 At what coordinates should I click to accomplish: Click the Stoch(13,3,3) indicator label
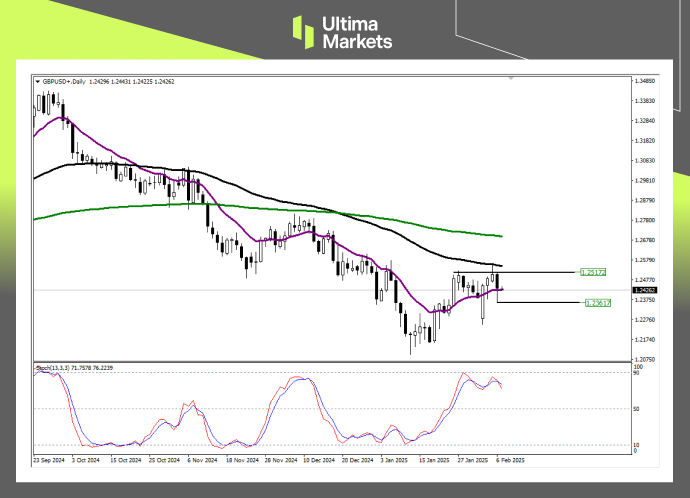pyautogui.click(x=62, y=368)
